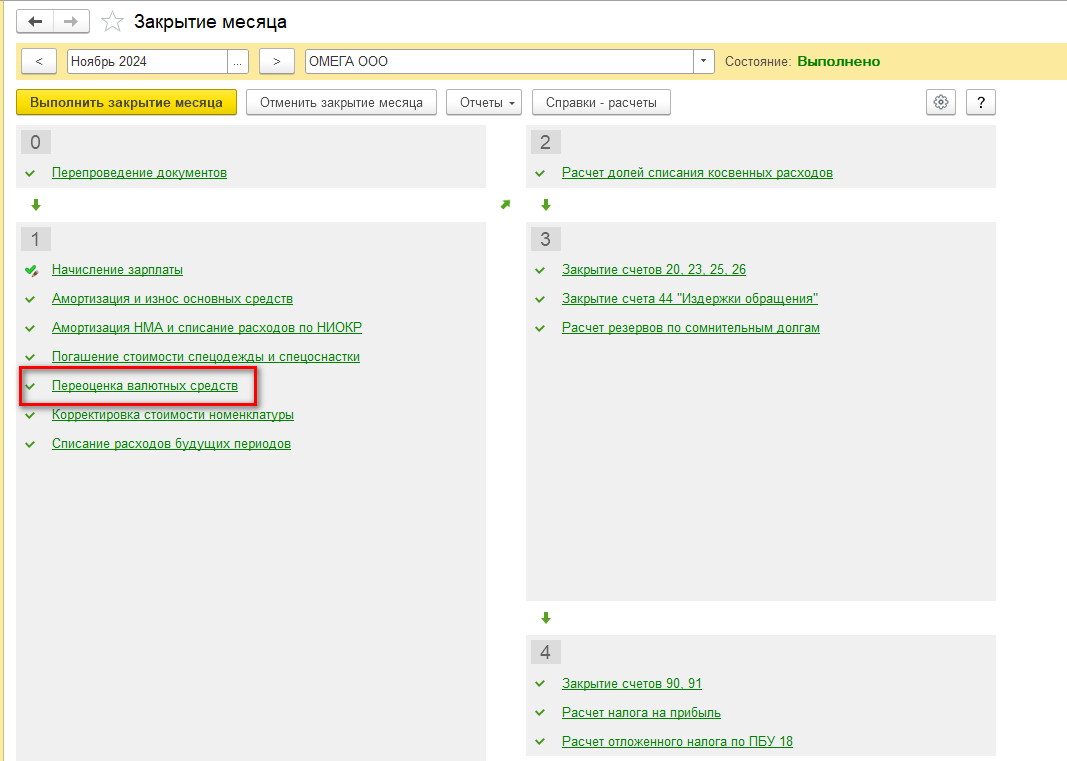Image resolution: width=1067 pixels, height=761 pixels.
Task: Expand the organization ОМЕГА ООО dropdown
Action: pyautogui.click(x=705, y=61)
